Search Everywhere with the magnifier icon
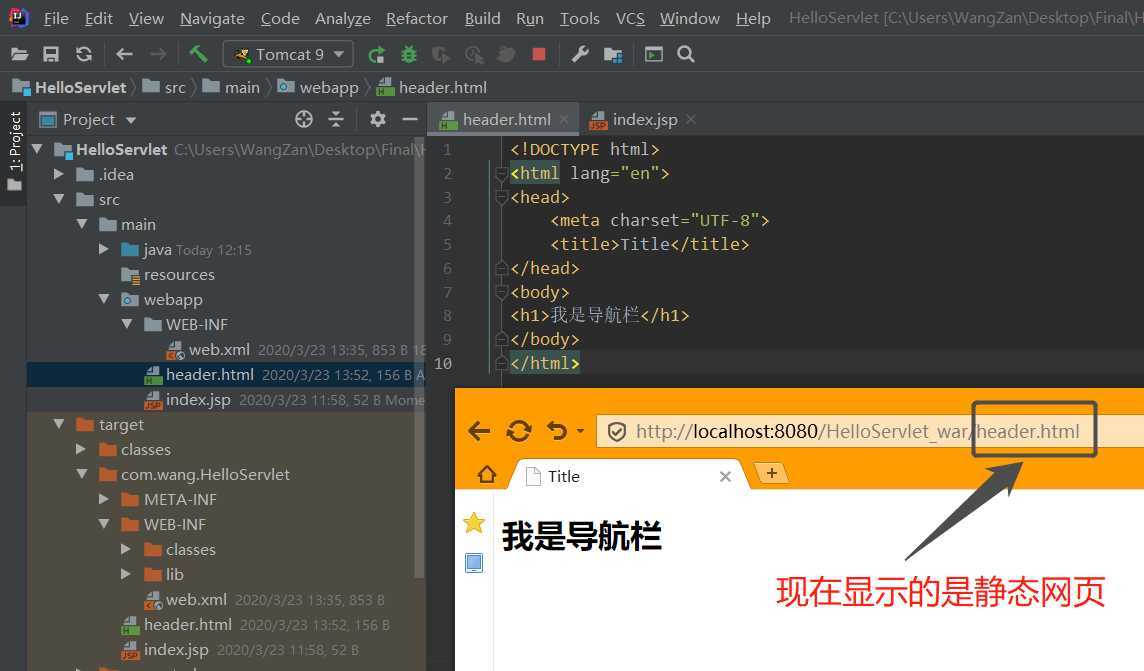Image resolution: width=1144 pixels, height=671 pixels. (686, 54)
